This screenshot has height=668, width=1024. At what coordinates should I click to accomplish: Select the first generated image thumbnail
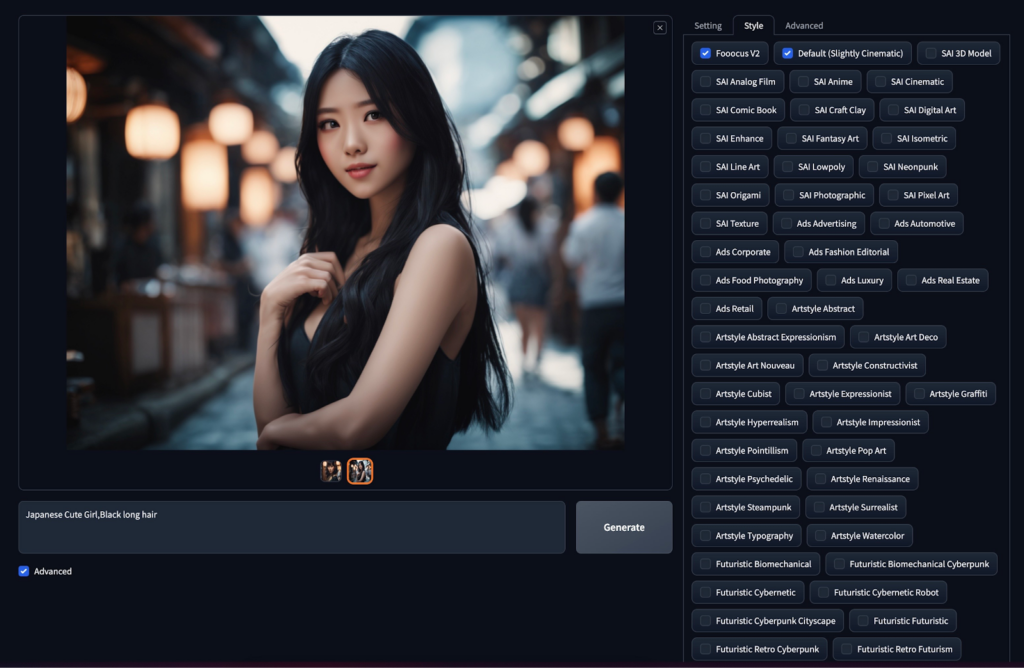[331, 471]
